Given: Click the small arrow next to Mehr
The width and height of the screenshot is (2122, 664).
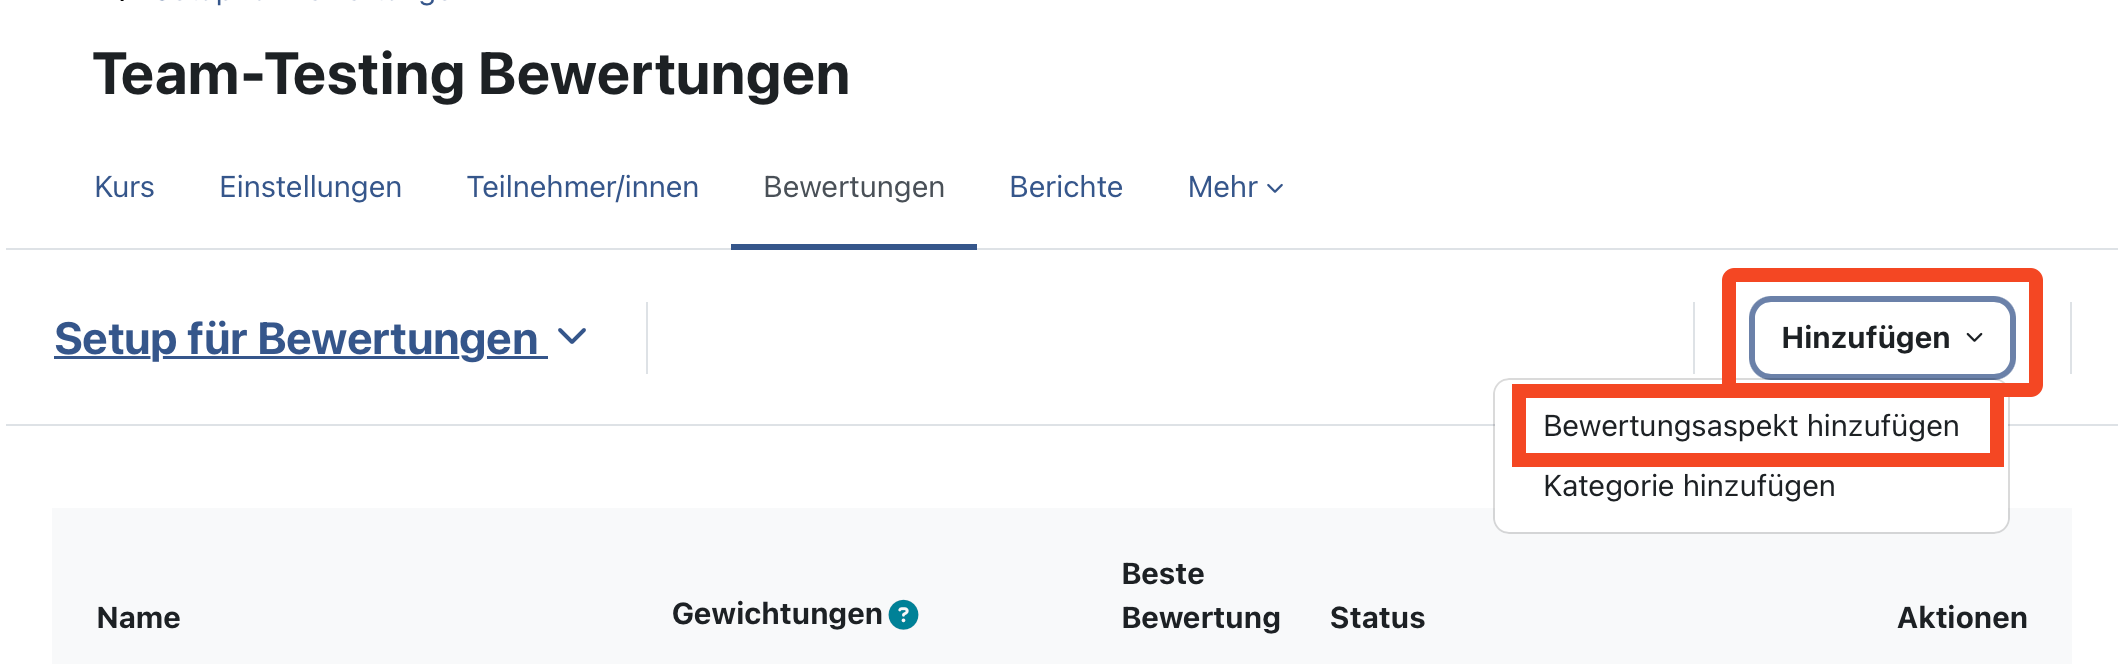Looking at the screenshot, I should [x=1275, y=188].
